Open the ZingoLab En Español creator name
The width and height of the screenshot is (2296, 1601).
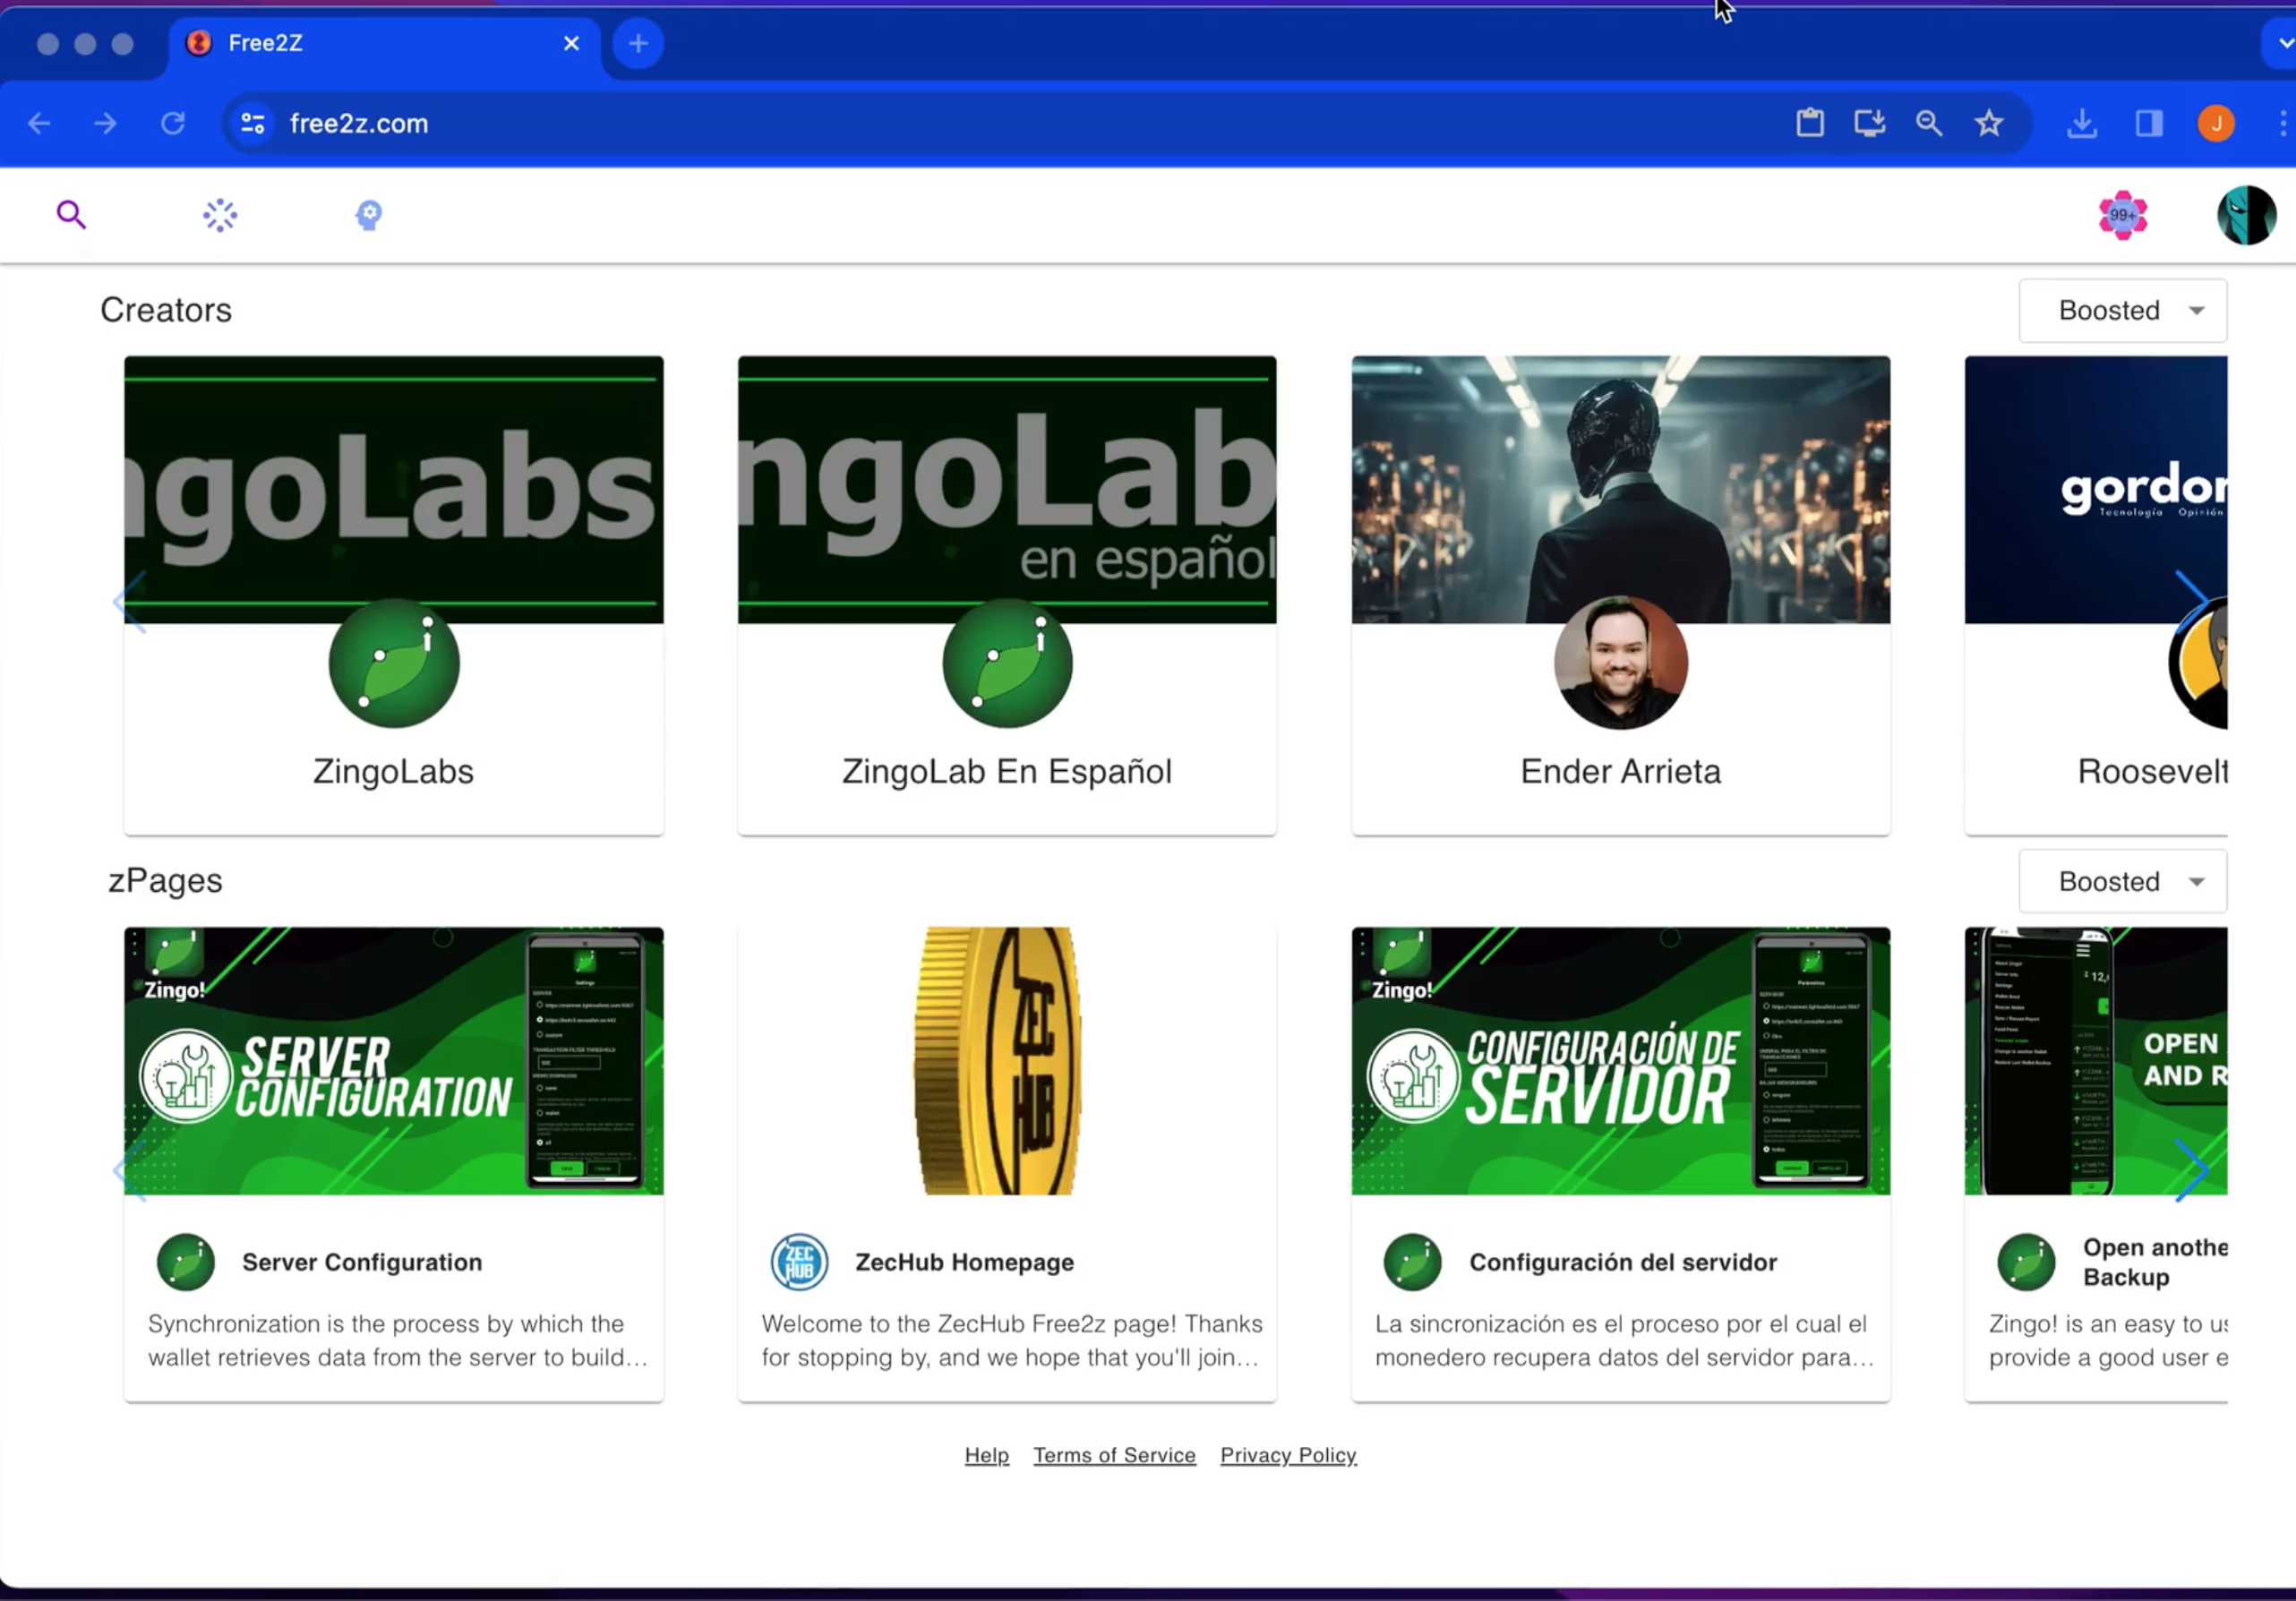tap(1007, 771)
